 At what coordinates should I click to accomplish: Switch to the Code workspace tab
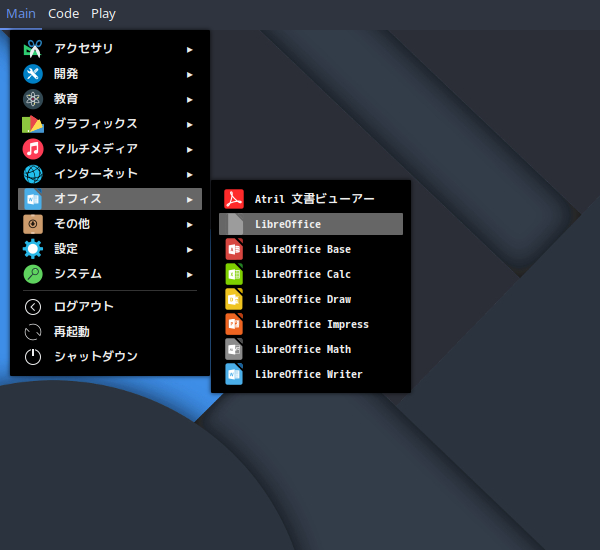64,14
